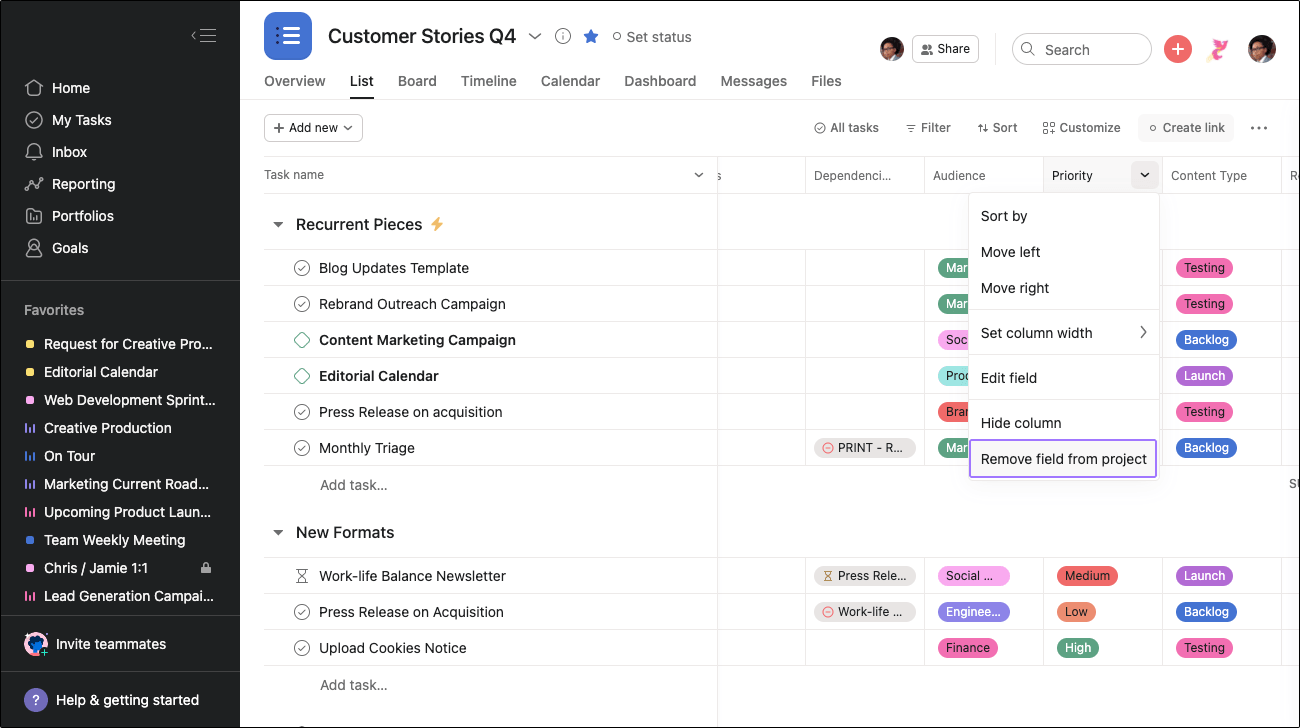Viewport: 1300px width, 728px height.
Task: Mark Upload Cookies Notice complete
Action: point(302,648)
